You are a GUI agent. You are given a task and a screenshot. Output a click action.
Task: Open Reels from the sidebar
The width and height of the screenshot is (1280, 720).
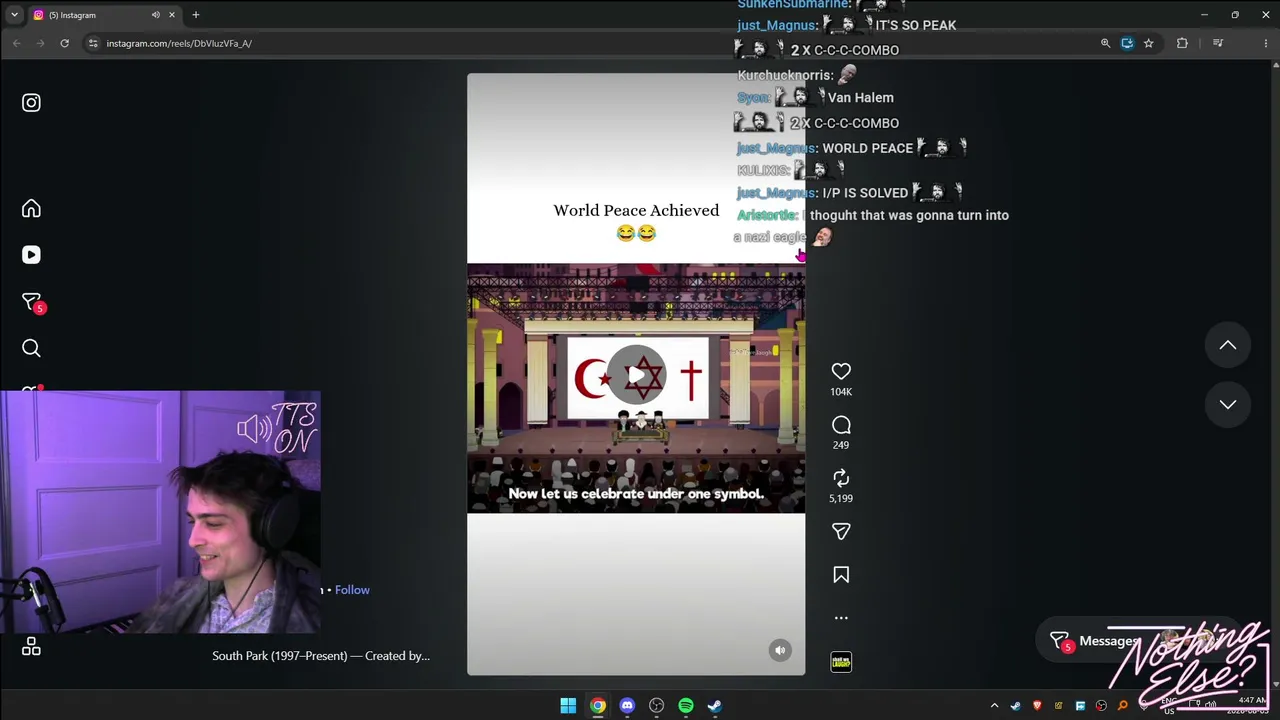coord(31,255)
